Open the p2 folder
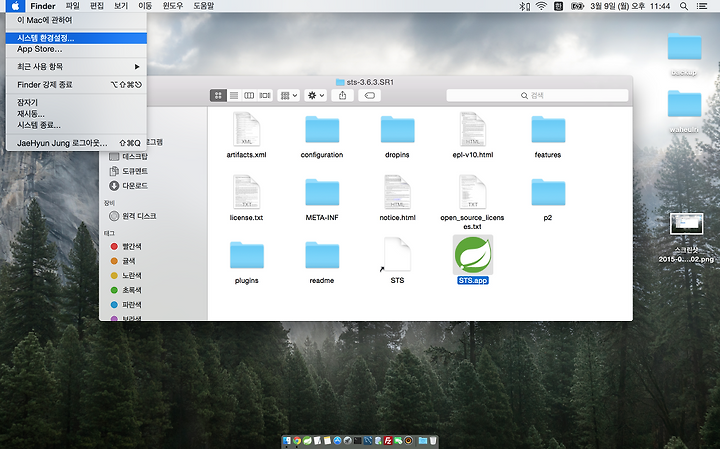The width and height of the screenshot is (720, 449). click(x=548, y=192)
